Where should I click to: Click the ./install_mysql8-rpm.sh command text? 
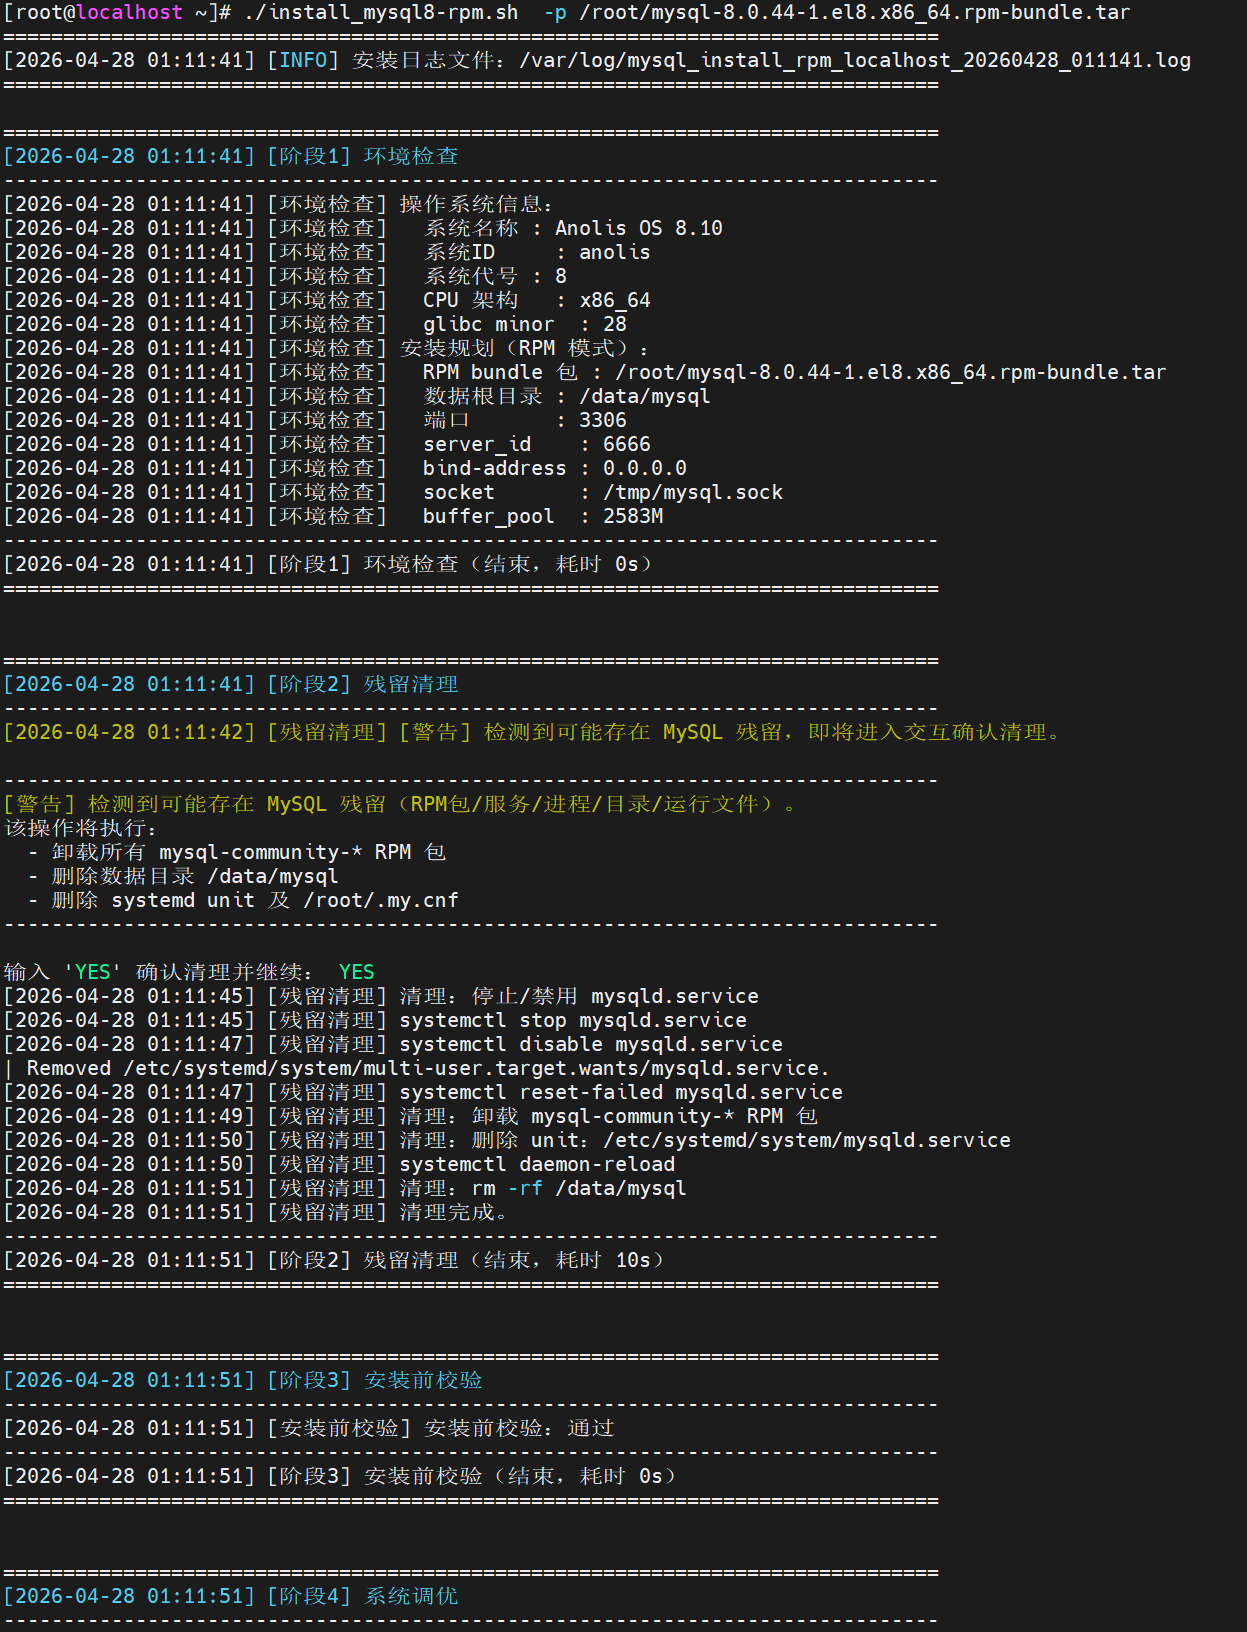click(x=381, y=12)
